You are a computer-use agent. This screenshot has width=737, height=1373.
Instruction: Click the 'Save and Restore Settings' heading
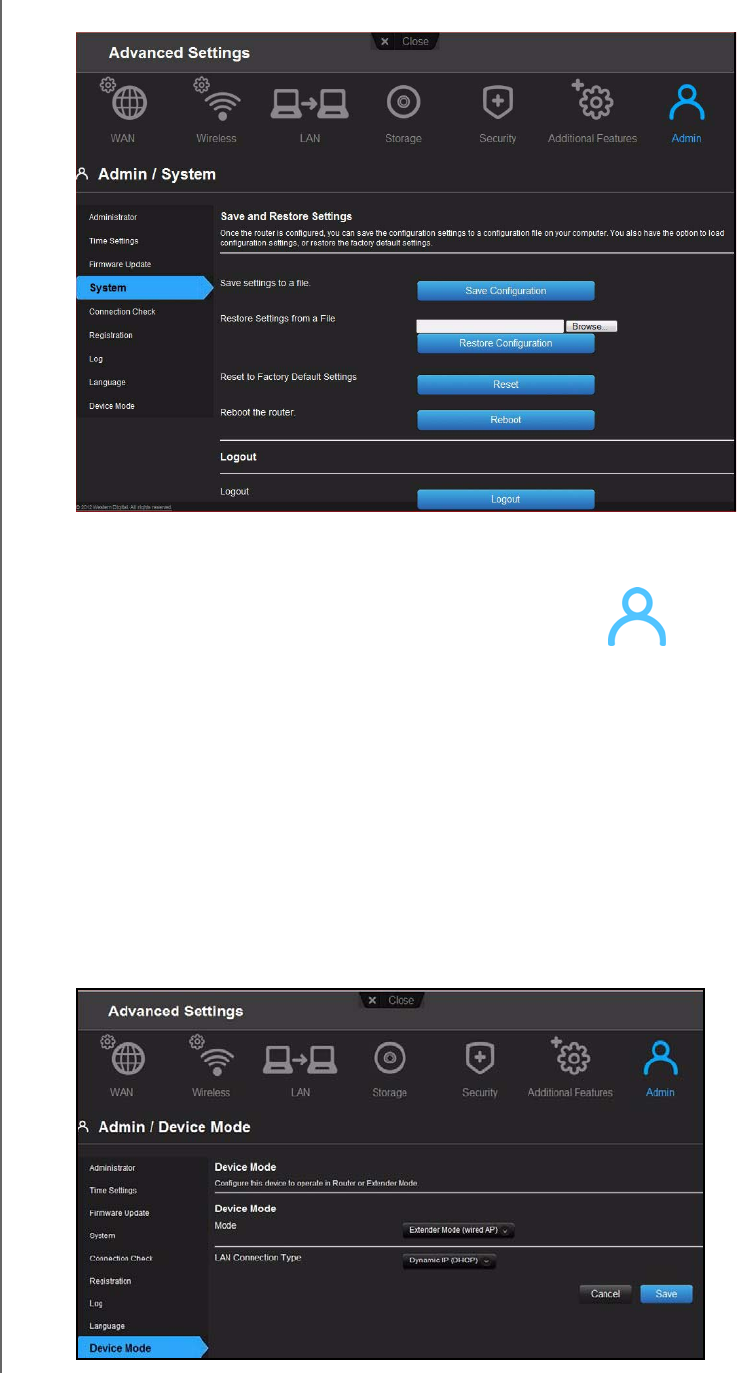coord(286,216)
